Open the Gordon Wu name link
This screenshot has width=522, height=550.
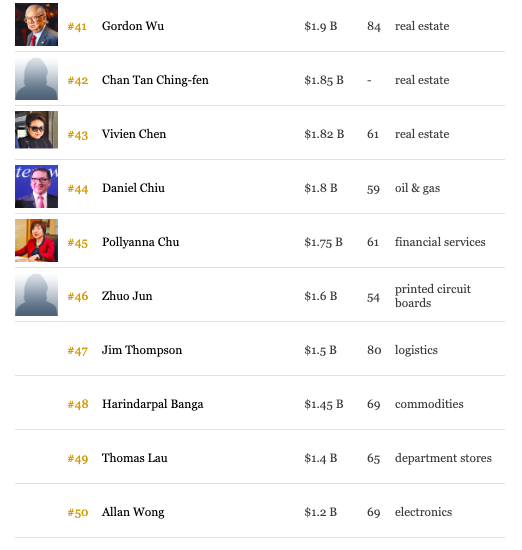pyautogui.click(x=133, y=26)
